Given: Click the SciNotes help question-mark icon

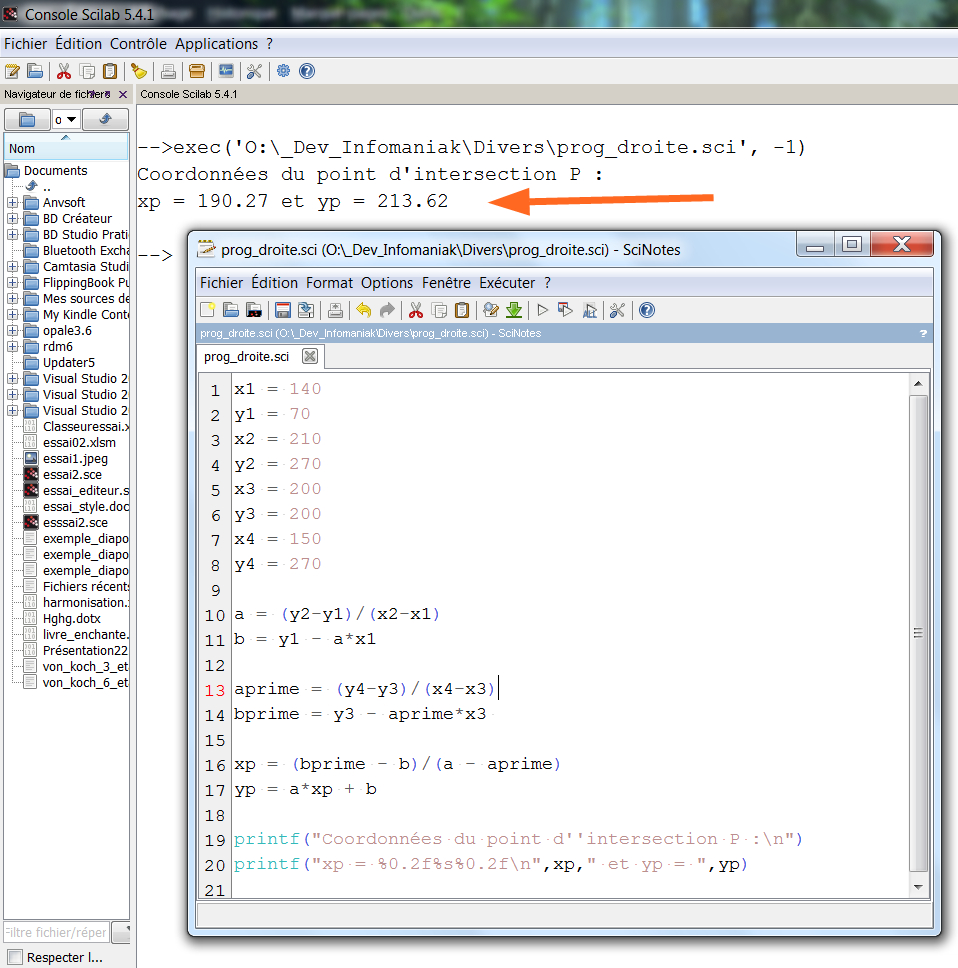Looking at the screenshot, I should coord(646,310).
